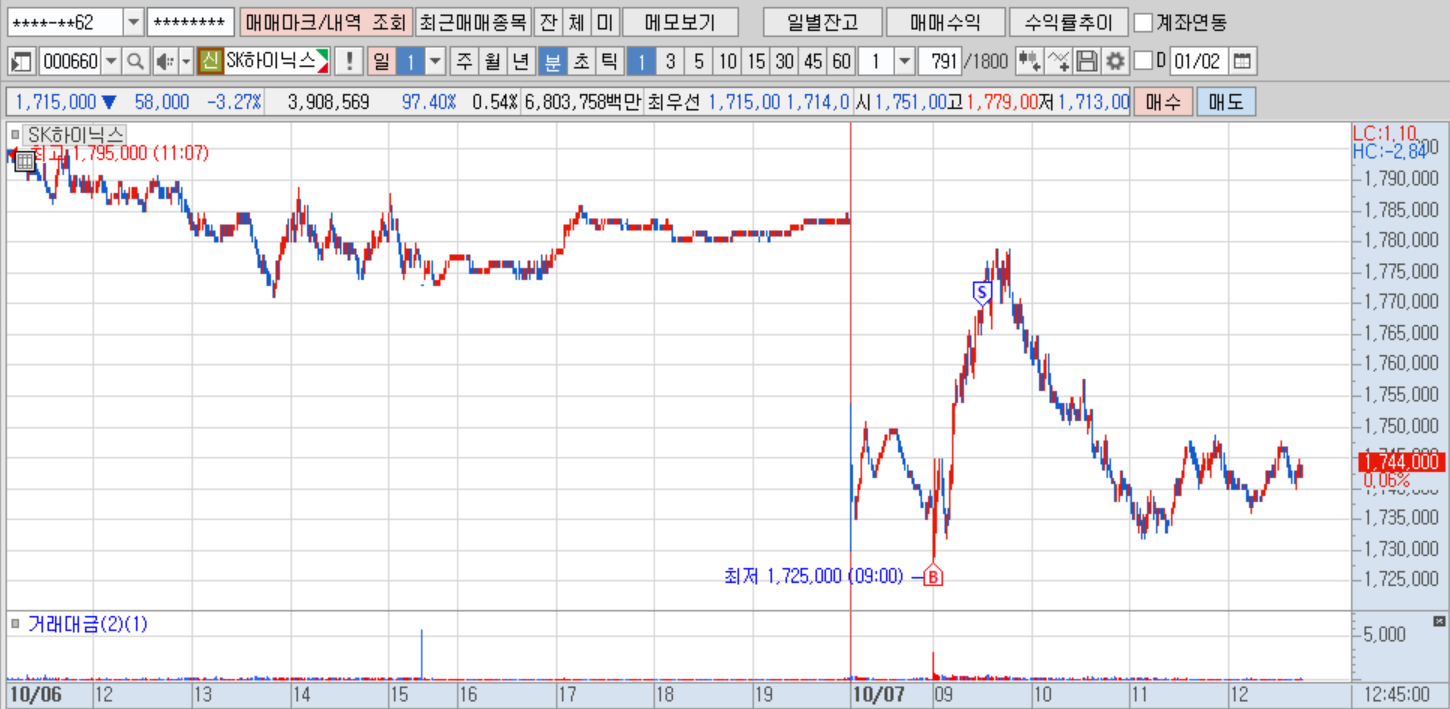Click the 잔 button
The image size is (1450, 709).
548,22
